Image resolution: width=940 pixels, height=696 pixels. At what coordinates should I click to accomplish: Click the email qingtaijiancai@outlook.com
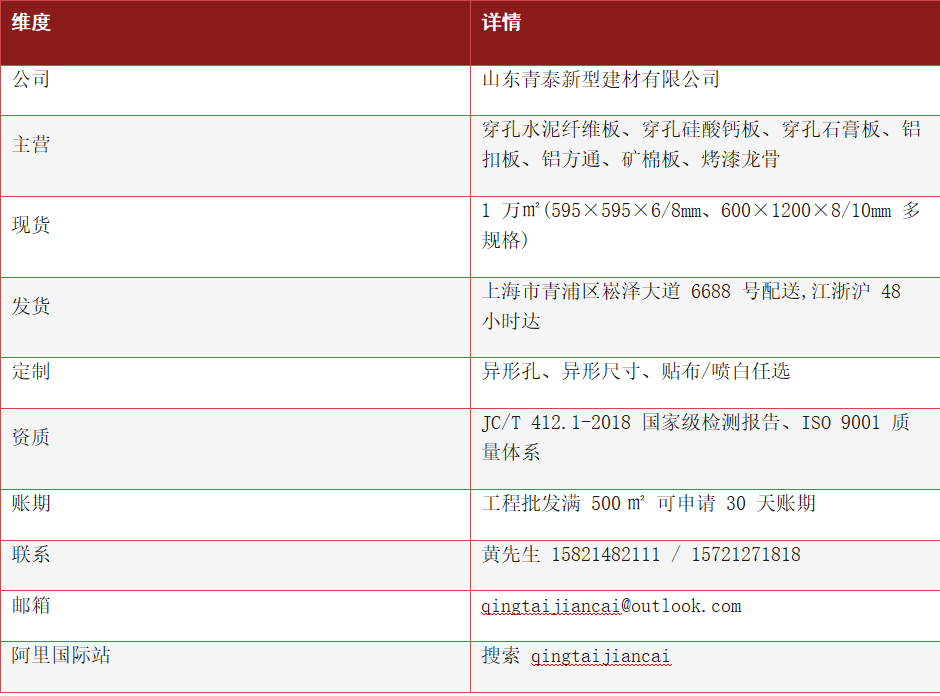coord(611,606)
